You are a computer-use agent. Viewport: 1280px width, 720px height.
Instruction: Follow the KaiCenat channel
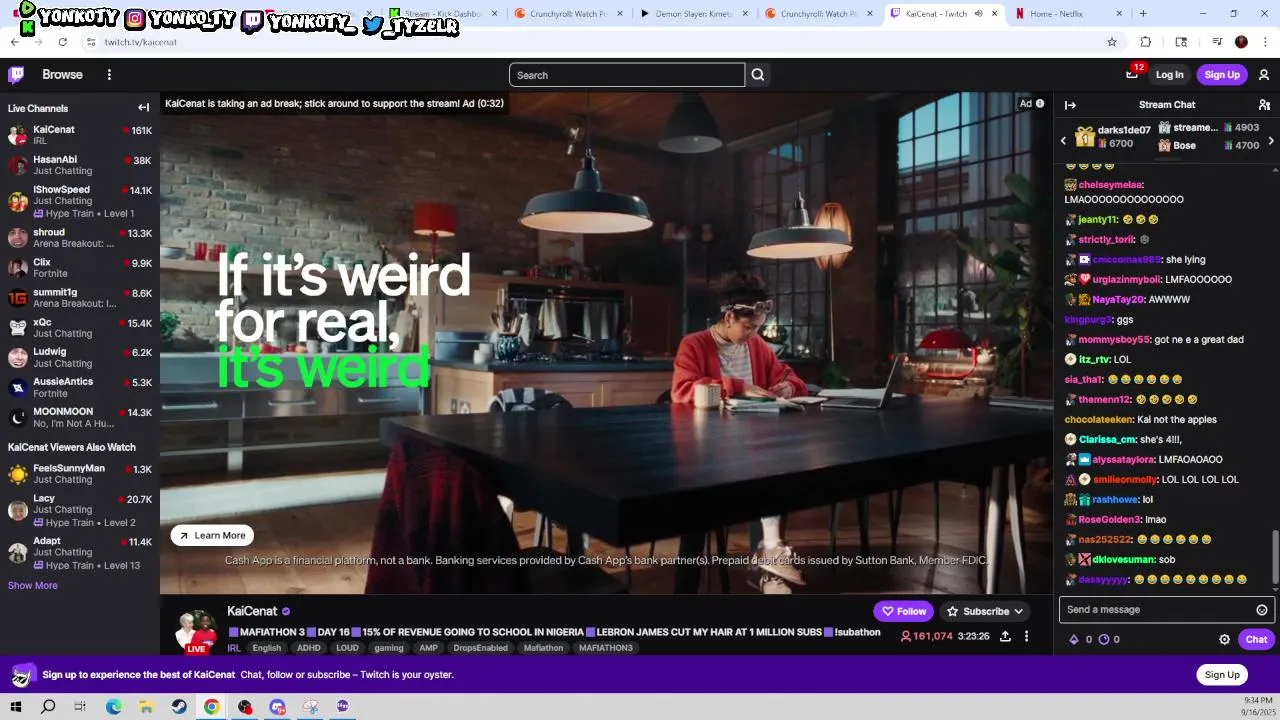pyautogui.click(x=903, y=611)
